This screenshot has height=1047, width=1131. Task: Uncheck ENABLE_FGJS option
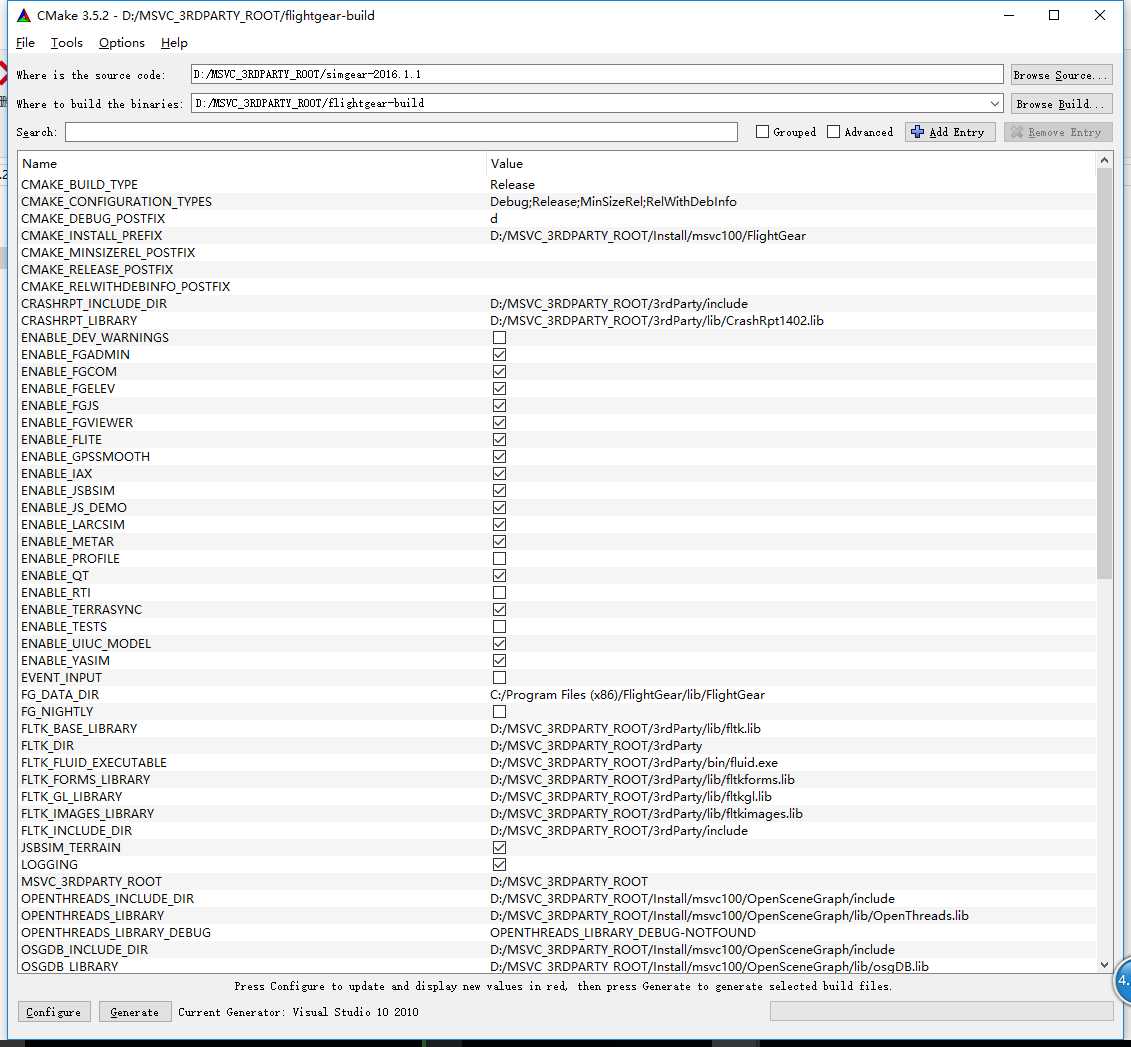[499, 405]
